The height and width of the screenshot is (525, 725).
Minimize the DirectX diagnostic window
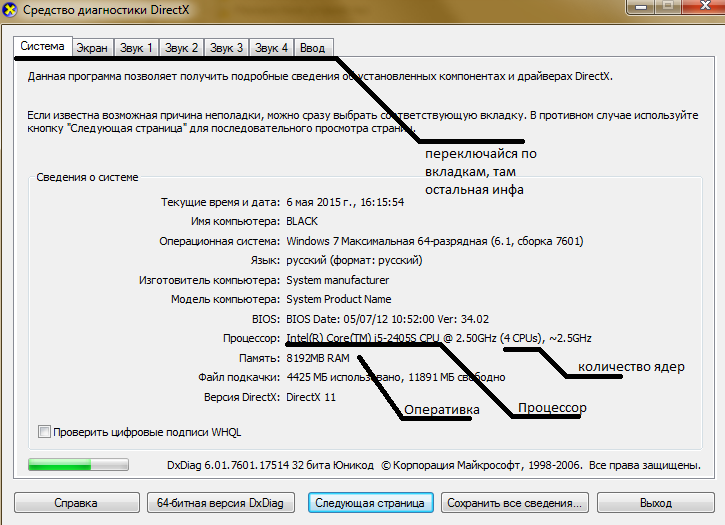pyautogui.click(x=640, y=6)
